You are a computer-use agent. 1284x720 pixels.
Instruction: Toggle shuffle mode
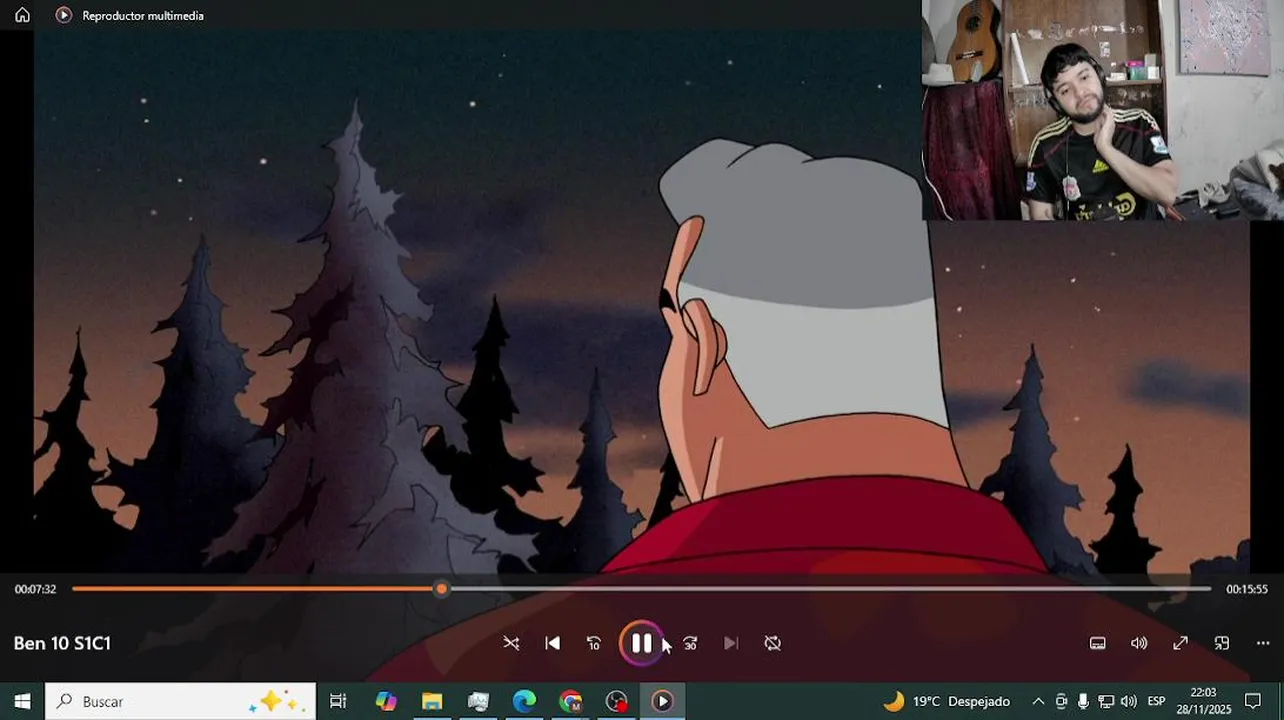coord(511,643)
